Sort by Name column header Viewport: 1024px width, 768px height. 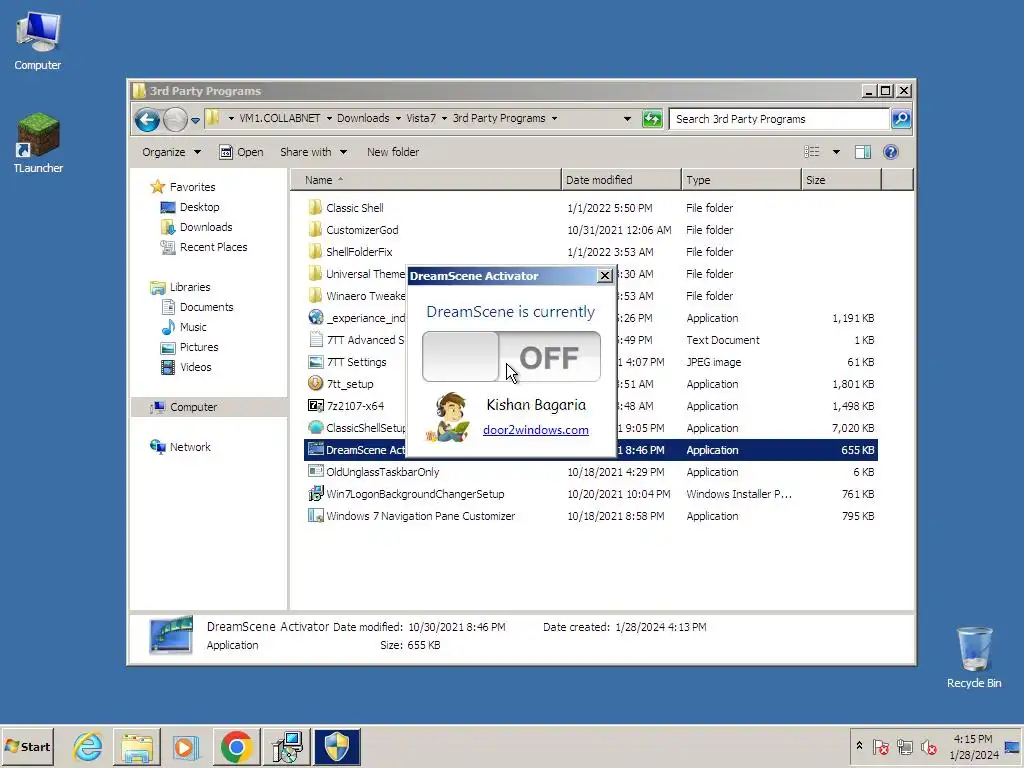[x=425, y=180]
